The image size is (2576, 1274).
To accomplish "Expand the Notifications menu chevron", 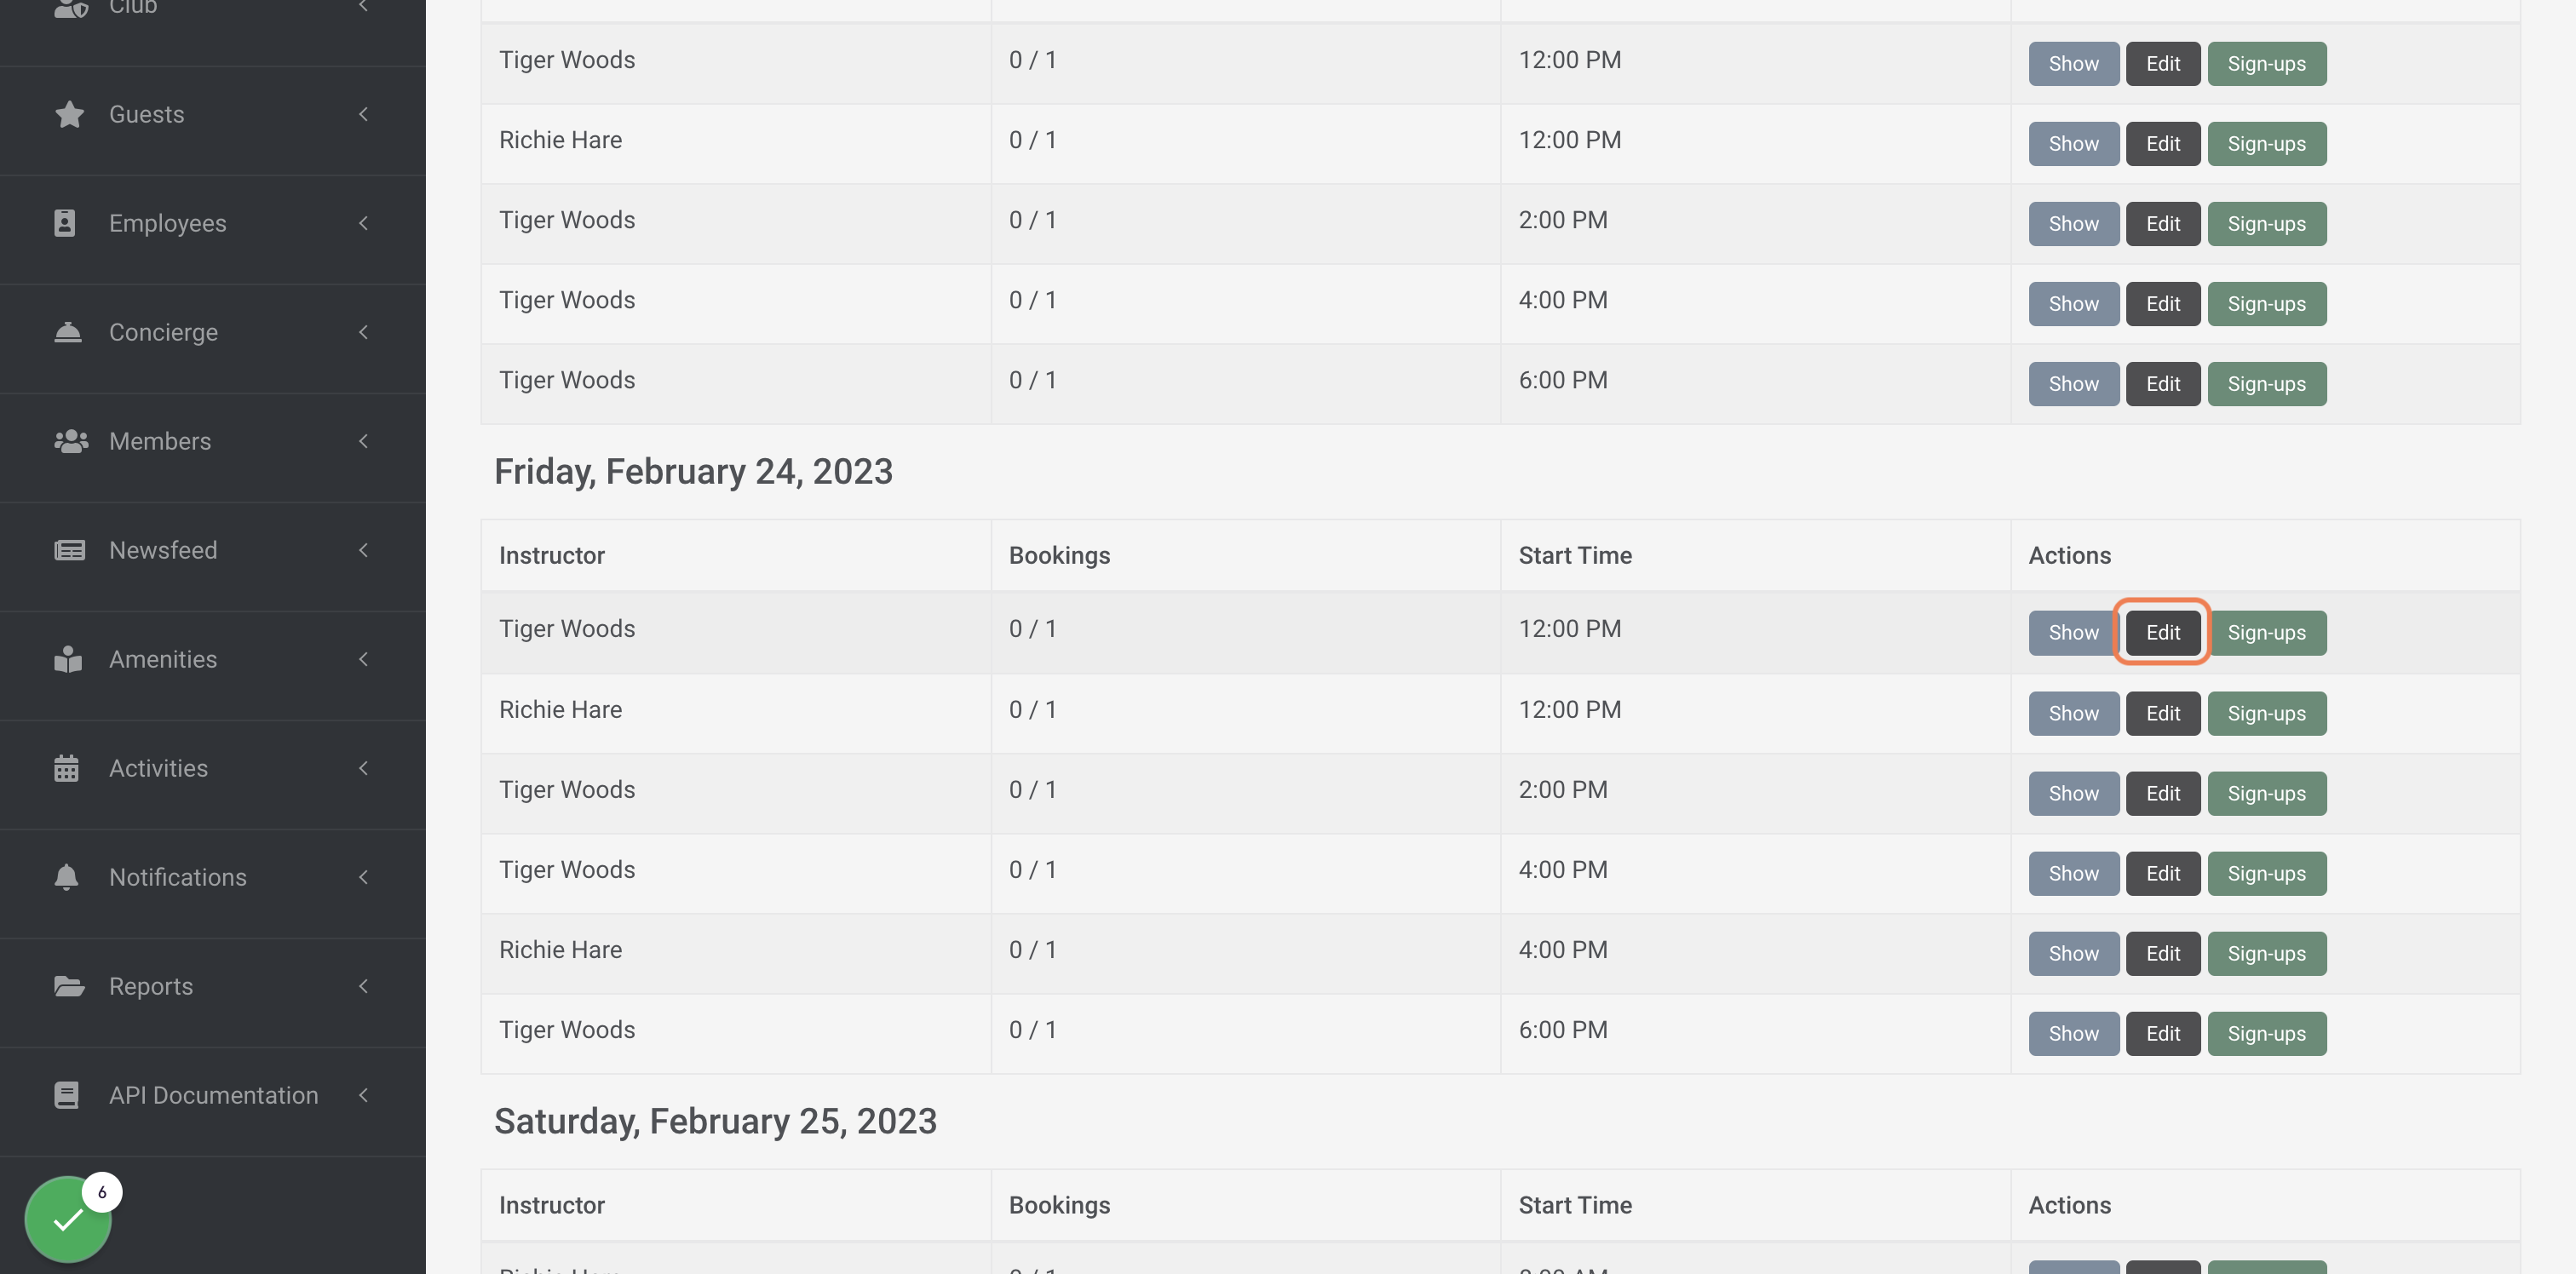I will (x=363, y=877).
